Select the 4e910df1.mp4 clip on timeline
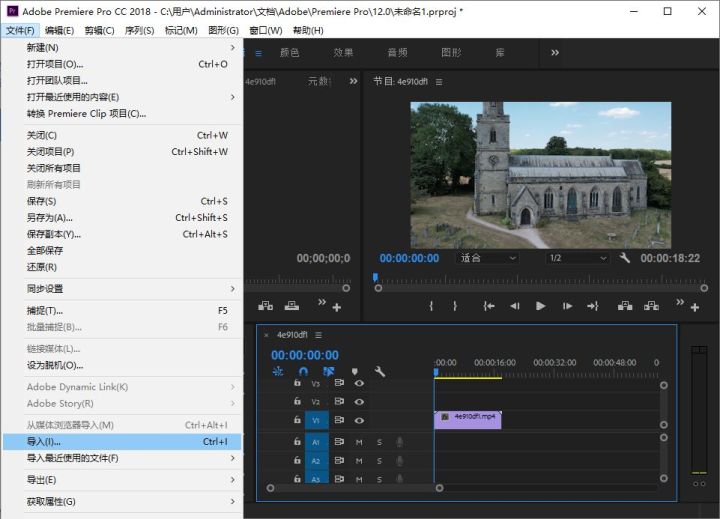Screen dimensions: 720x519 tap(468, 418)
